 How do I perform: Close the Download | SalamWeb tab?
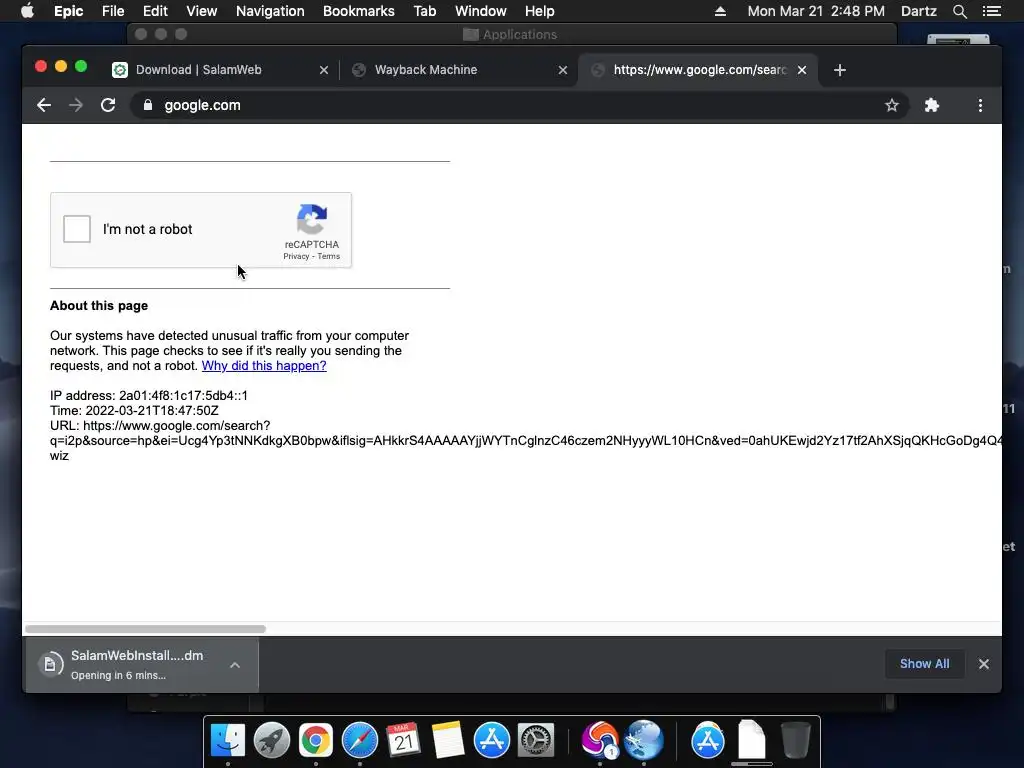[323, 70]
